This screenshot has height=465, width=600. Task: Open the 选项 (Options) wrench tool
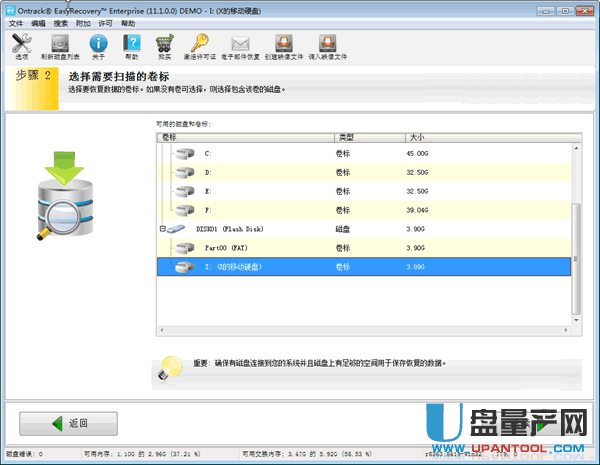click(x=22, y=45)
